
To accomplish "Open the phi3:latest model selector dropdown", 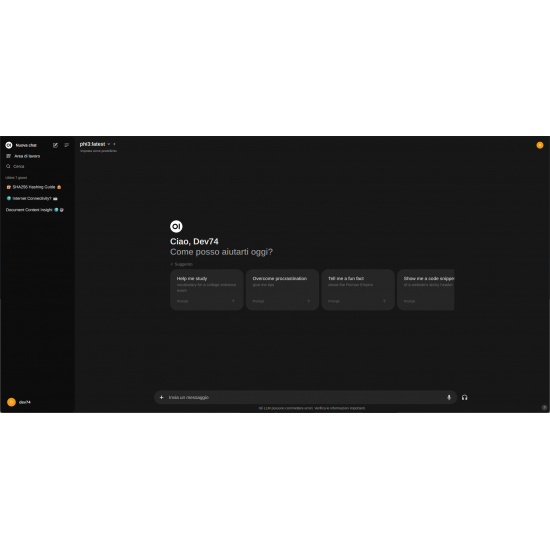I will click(95, 144).
